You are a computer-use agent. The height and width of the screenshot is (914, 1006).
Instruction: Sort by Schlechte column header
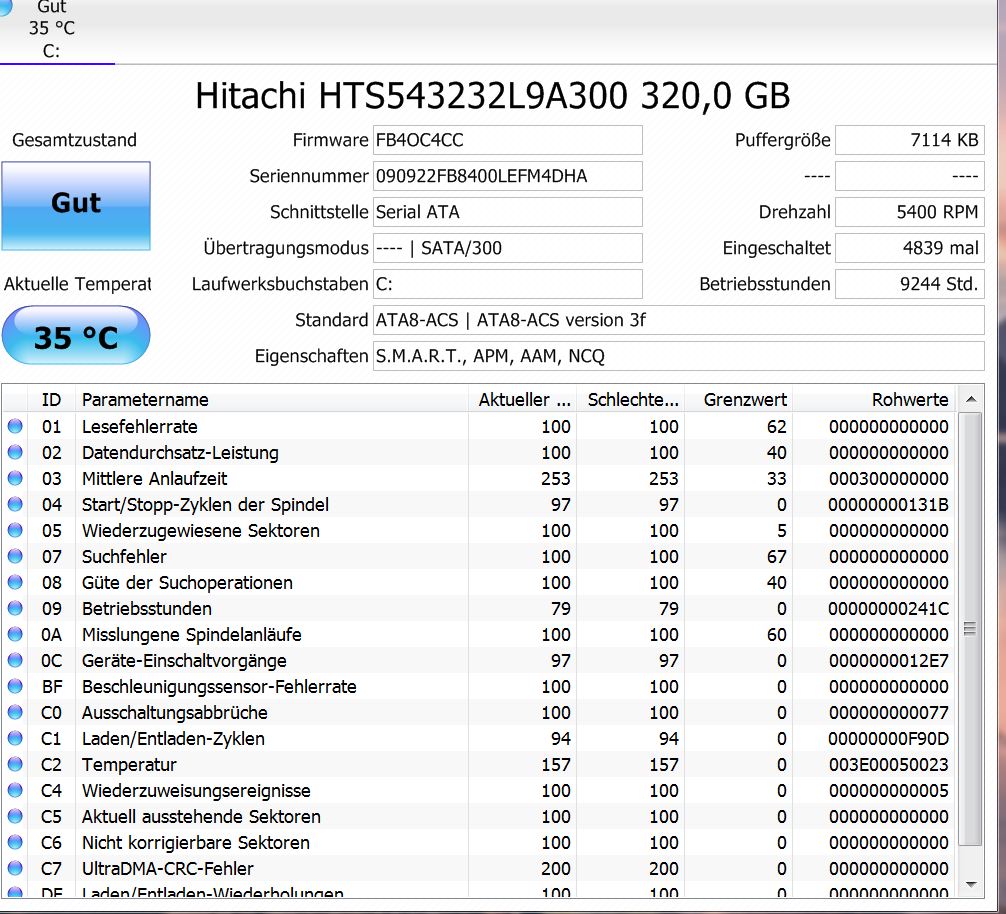point(631,400)
